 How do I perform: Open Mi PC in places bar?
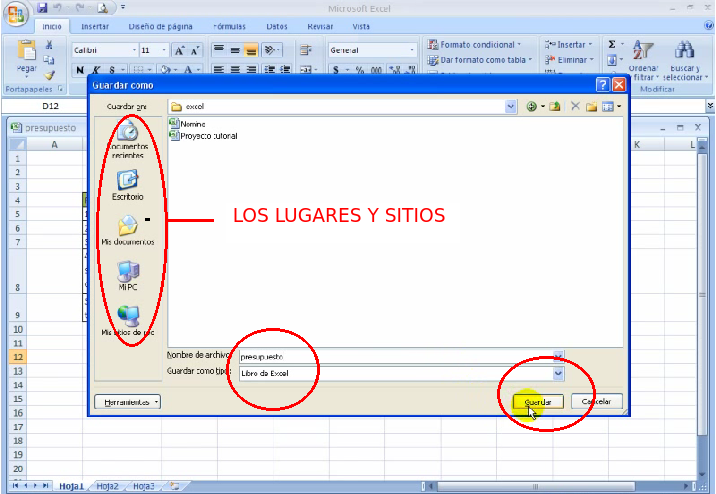pyautogui.click(x=128, y=275)
